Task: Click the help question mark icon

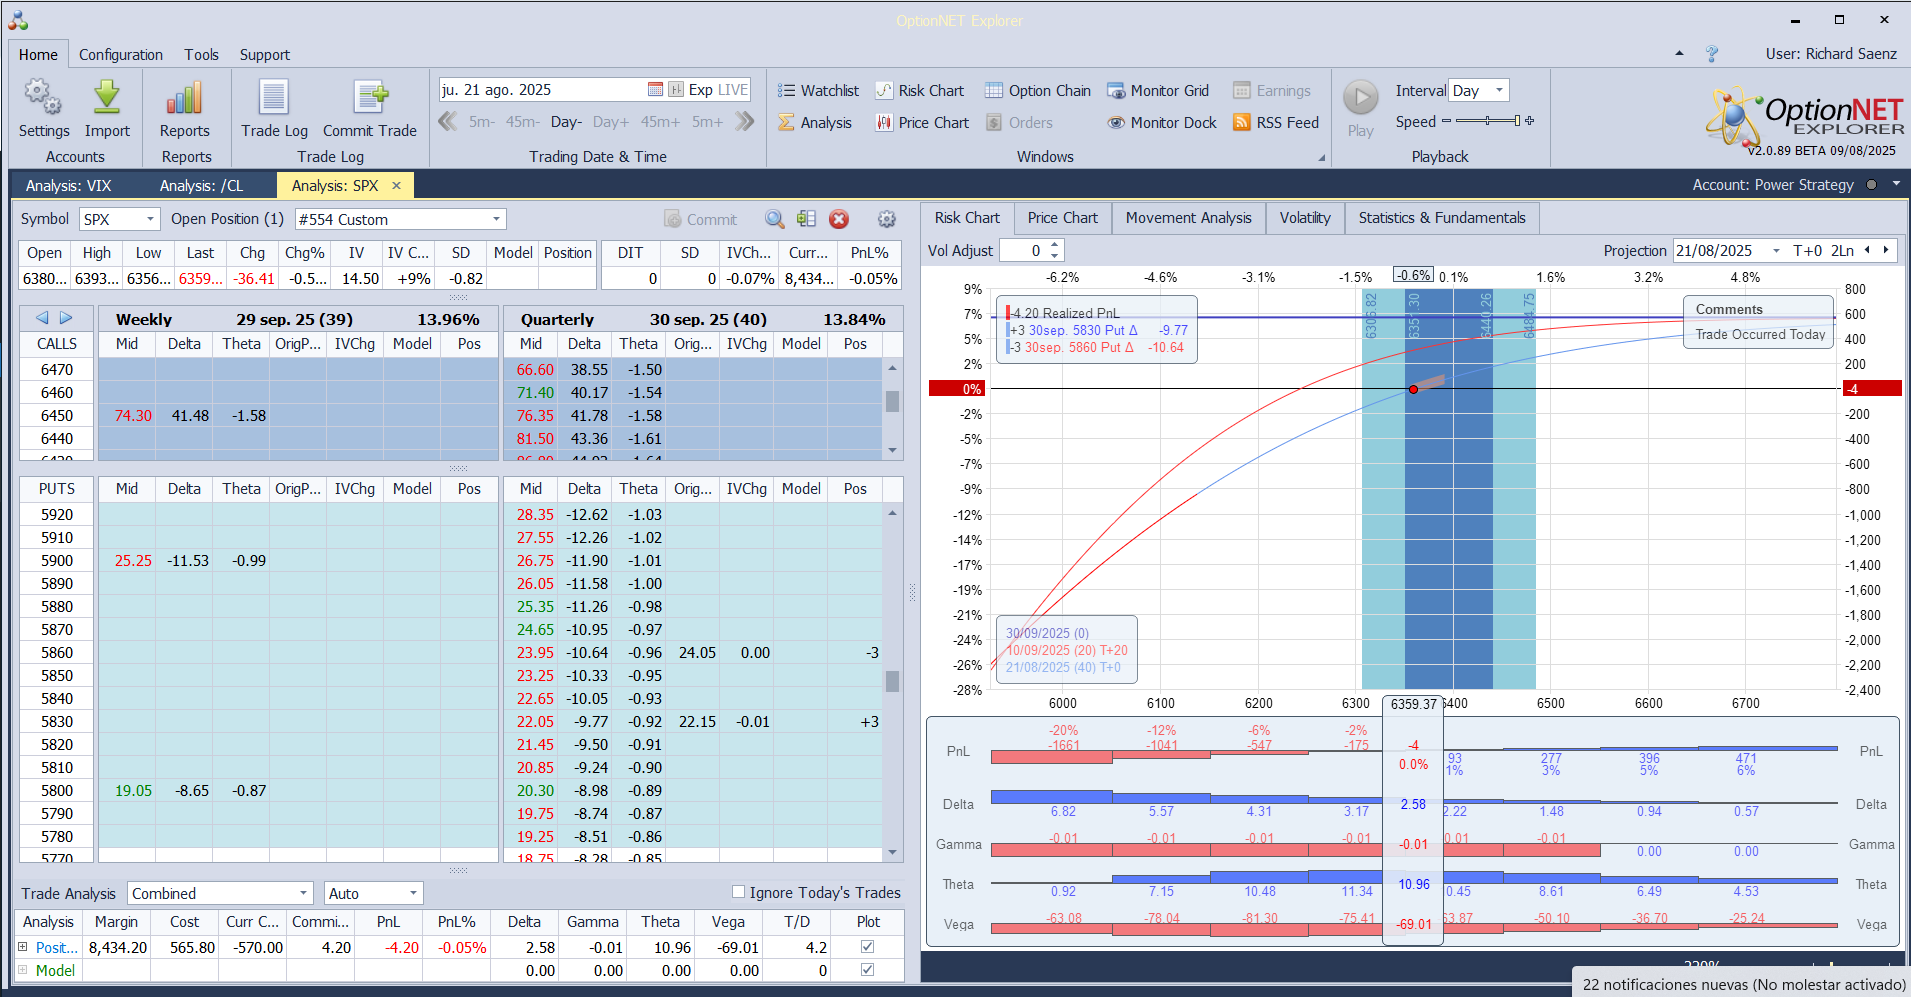Action: [x=1712, y=54]
